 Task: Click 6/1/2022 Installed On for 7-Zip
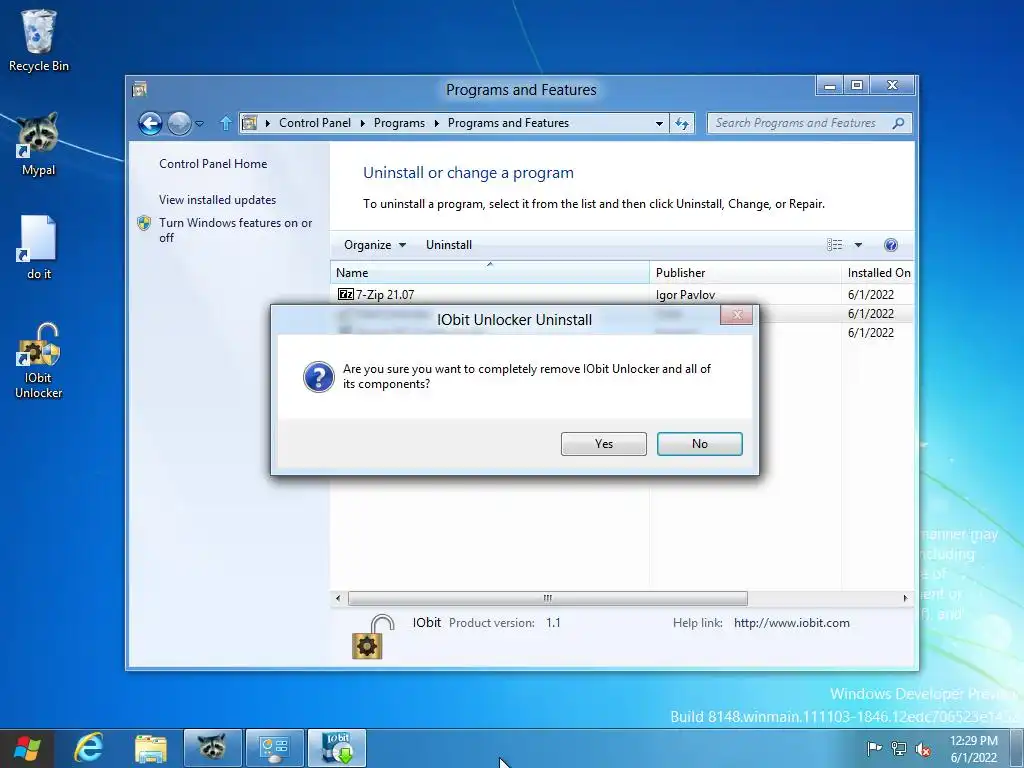coord(871,295)
